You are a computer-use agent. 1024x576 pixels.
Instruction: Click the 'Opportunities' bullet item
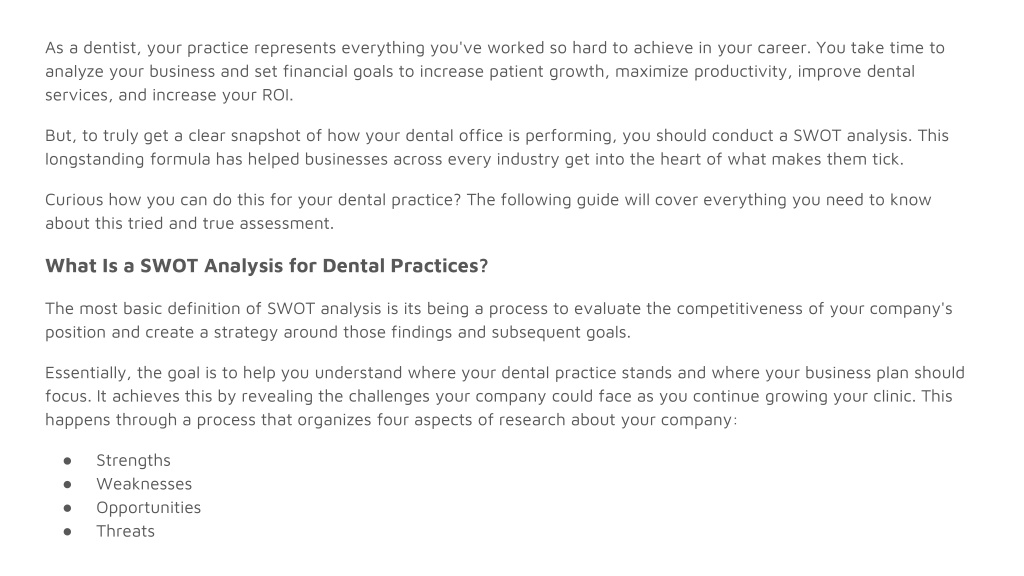[149, 507]
